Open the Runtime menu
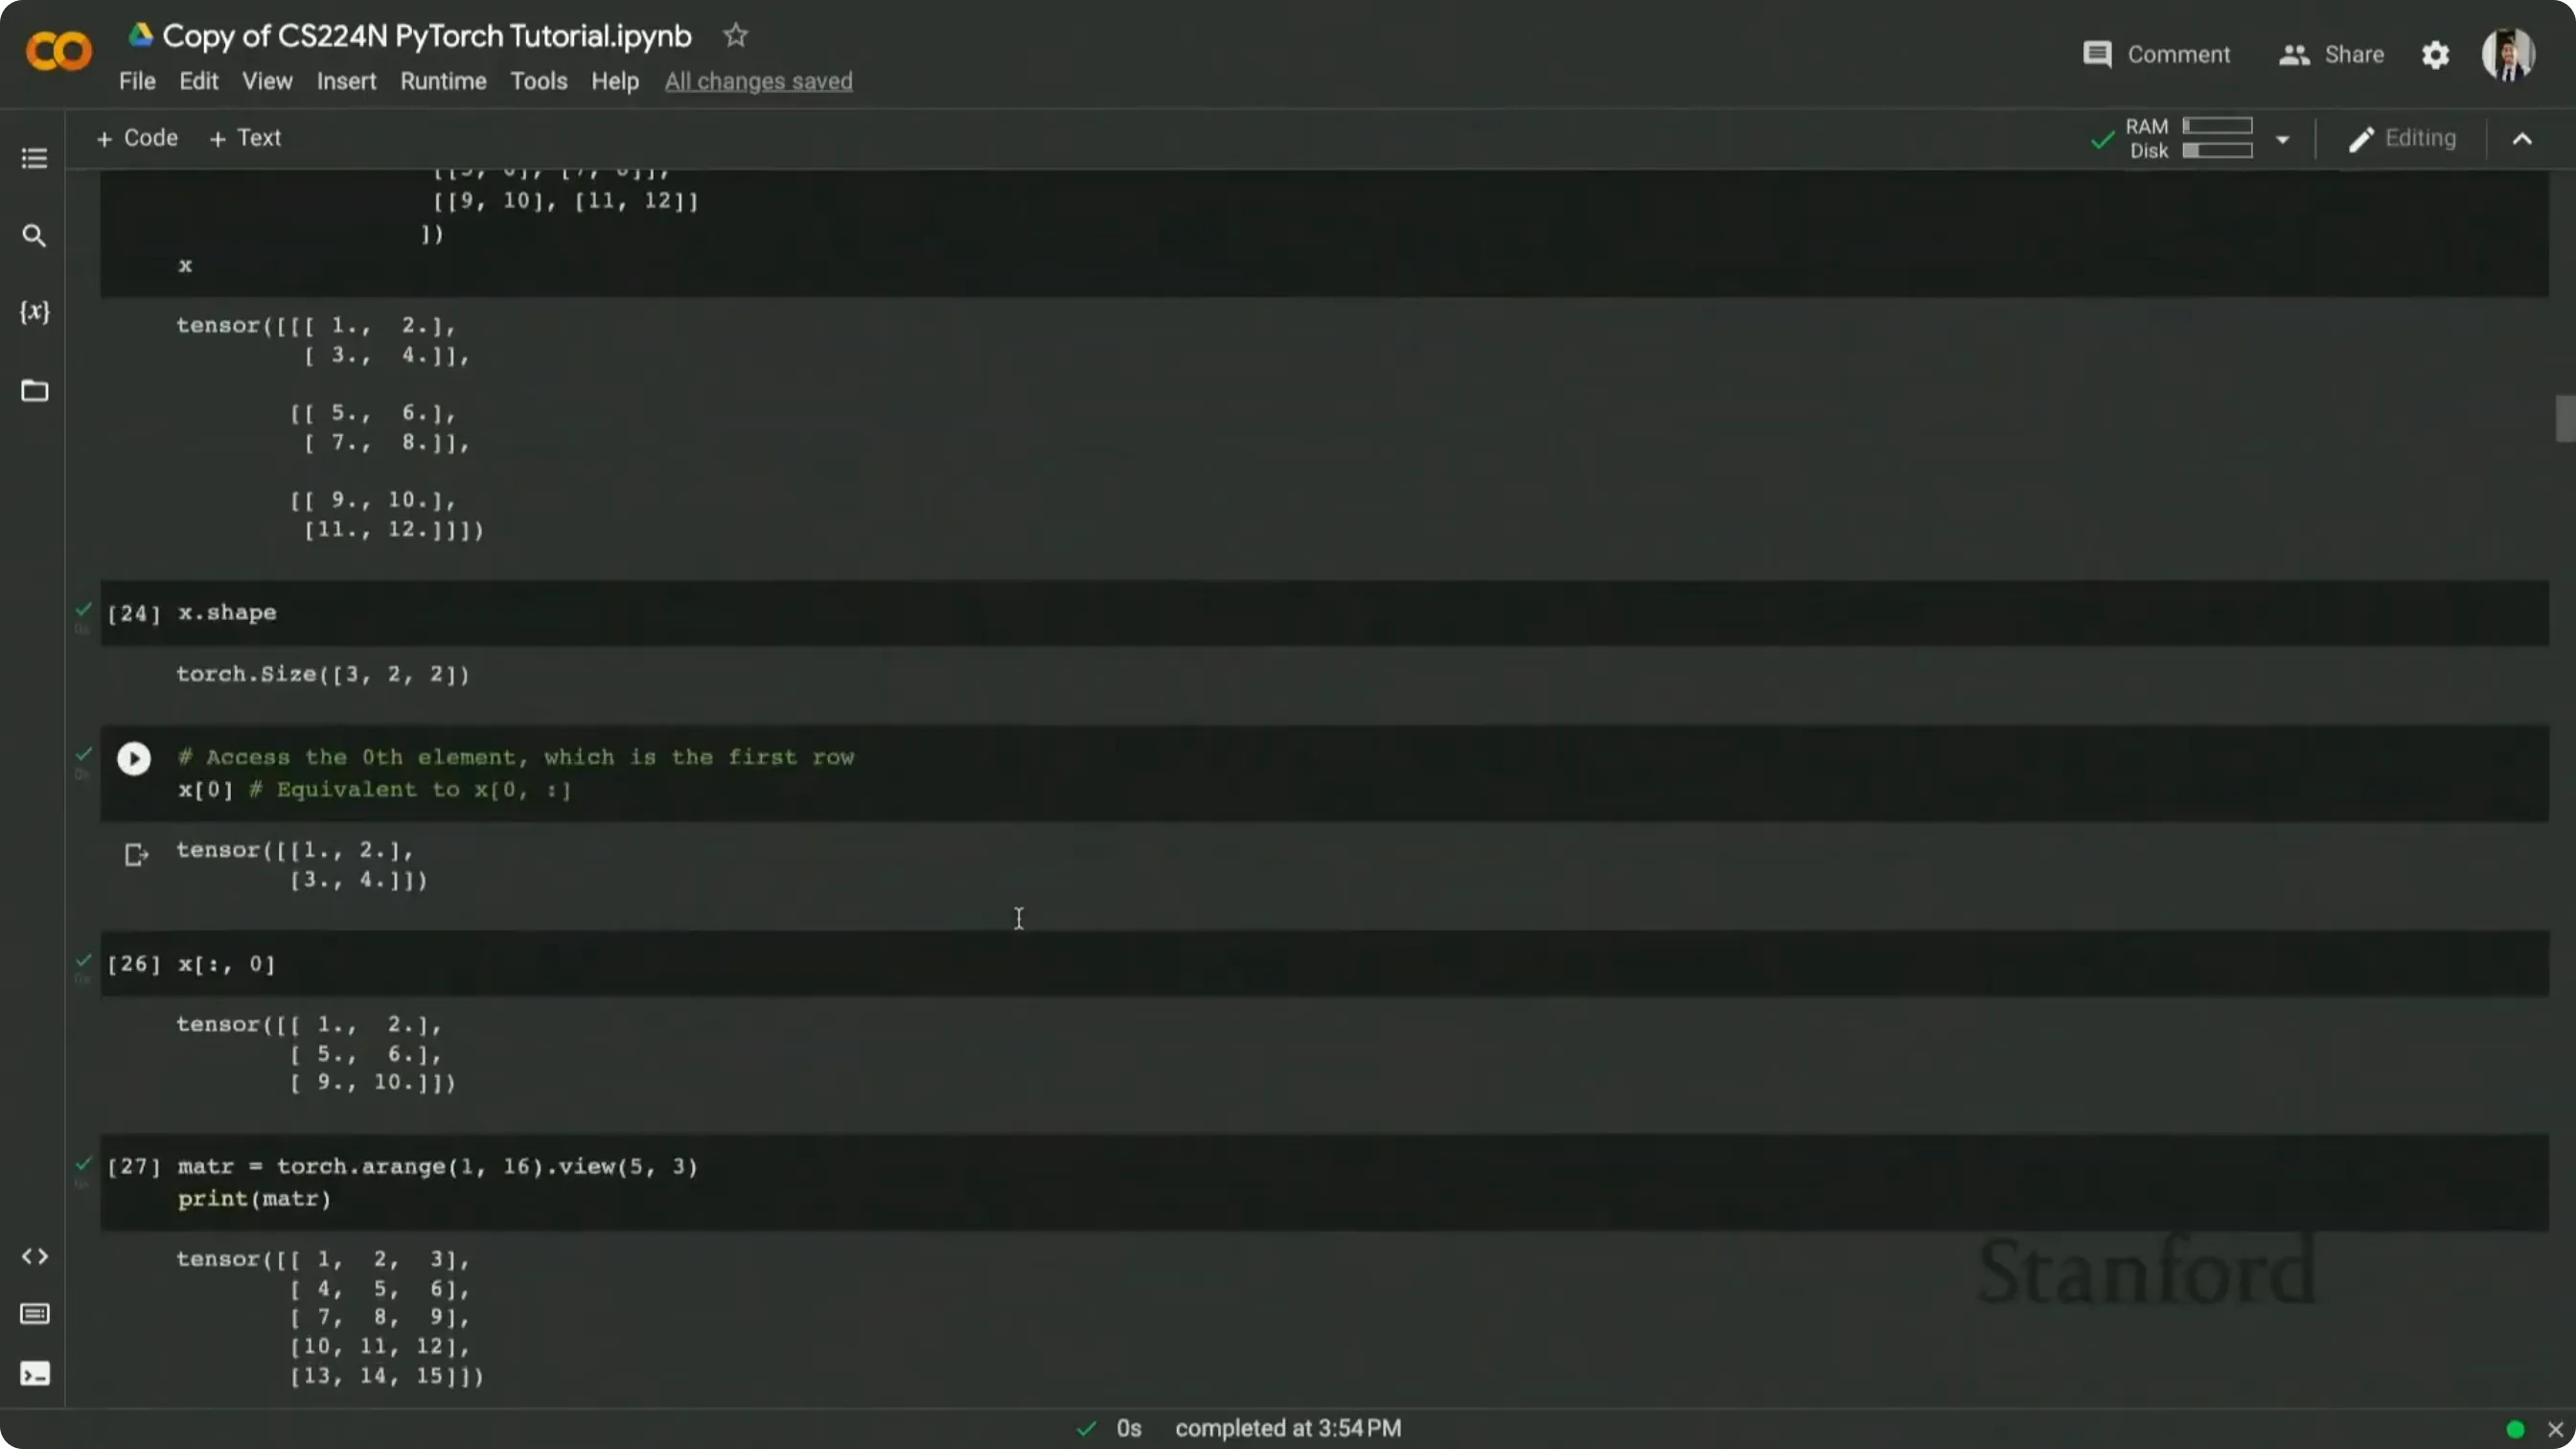Image resolution: width=2576 pixels, height=1449 pixels. (x=443, y=81)
